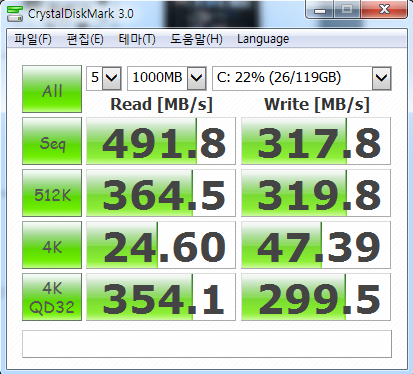Start the 512K benchmark test
The width and height of the screenshot is (413, 374).
[x=52, y=193]
